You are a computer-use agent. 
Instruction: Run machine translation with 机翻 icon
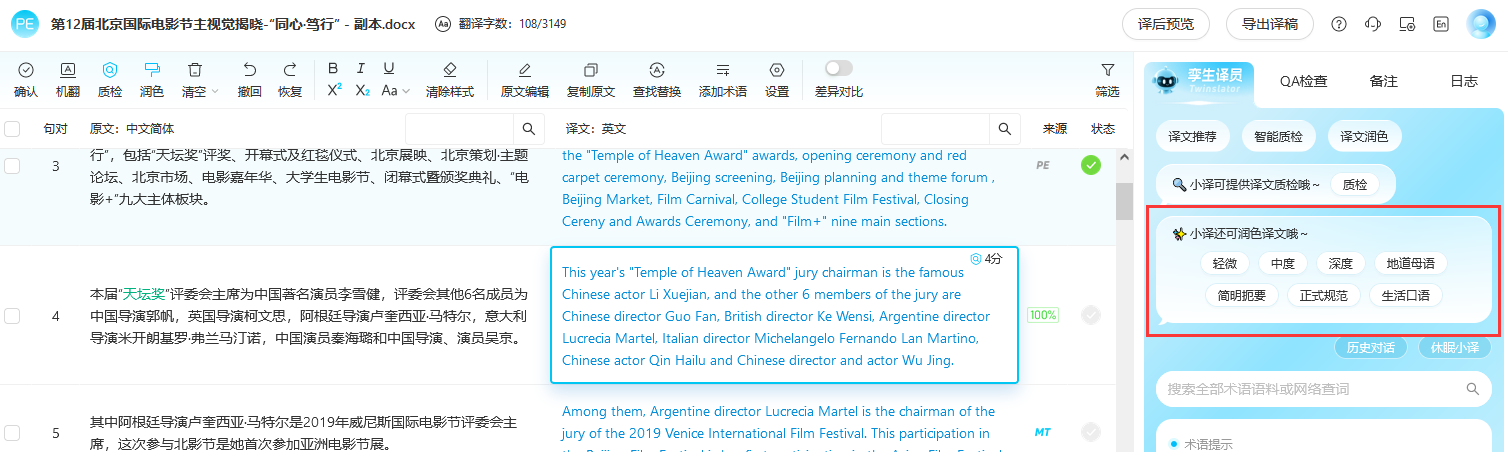coord(68,79)
